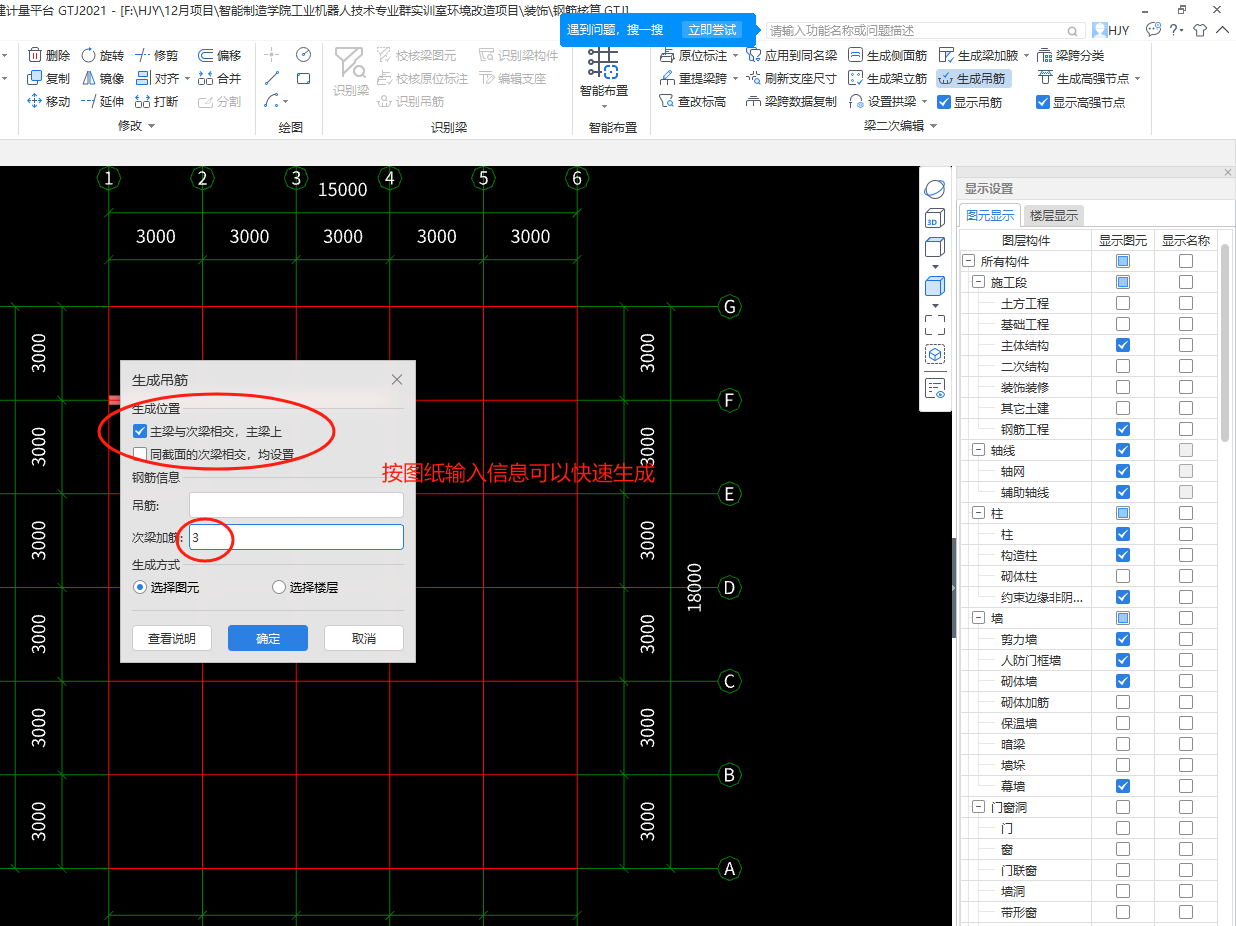Viewport: 1236px width, 926px height.
Task: Open 重提梁跨 dropdown
Action: point(735,78)
